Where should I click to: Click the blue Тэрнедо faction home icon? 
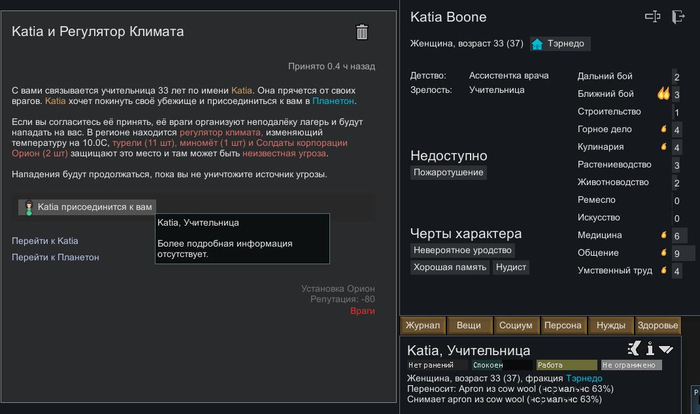537,44
